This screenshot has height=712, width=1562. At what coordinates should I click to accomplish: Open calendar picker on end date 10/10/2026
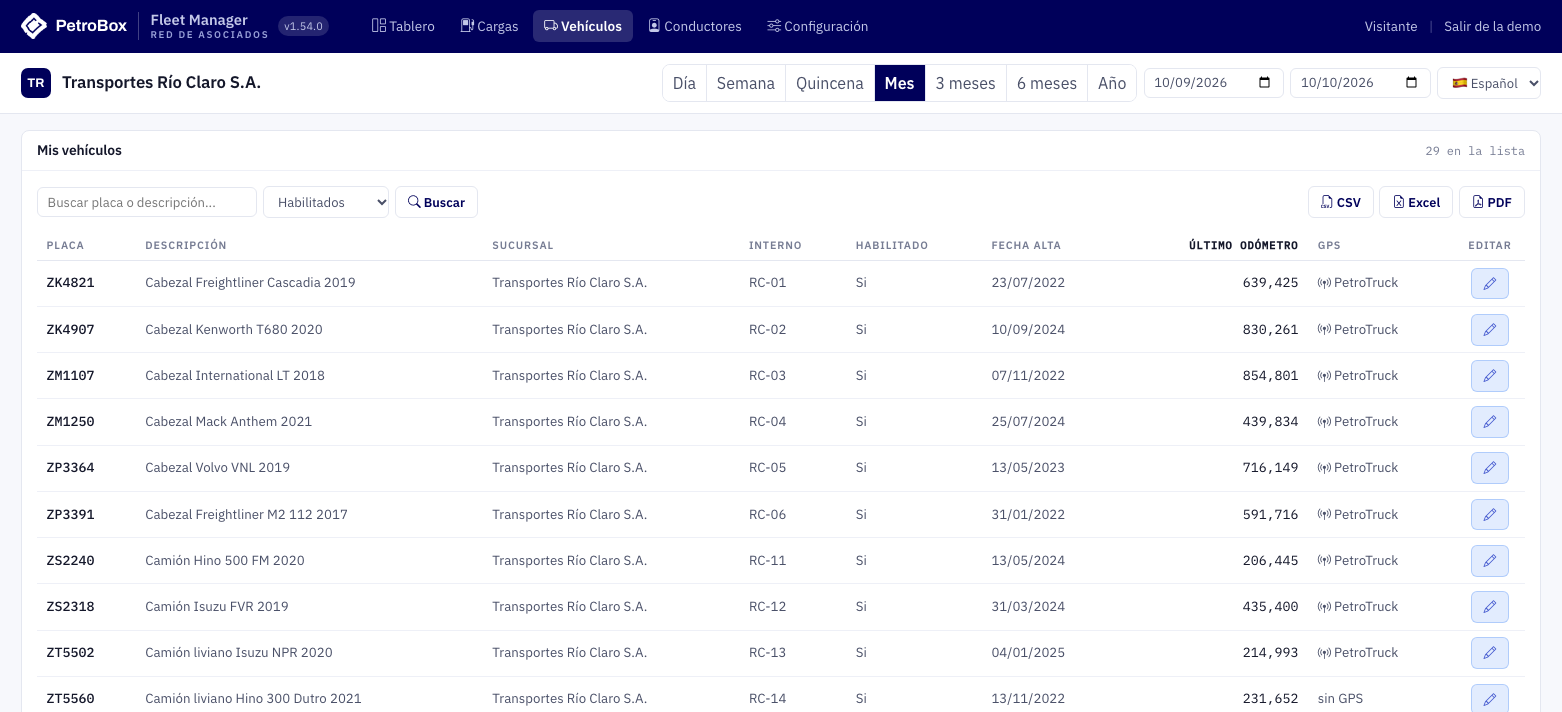point(1411,83)
